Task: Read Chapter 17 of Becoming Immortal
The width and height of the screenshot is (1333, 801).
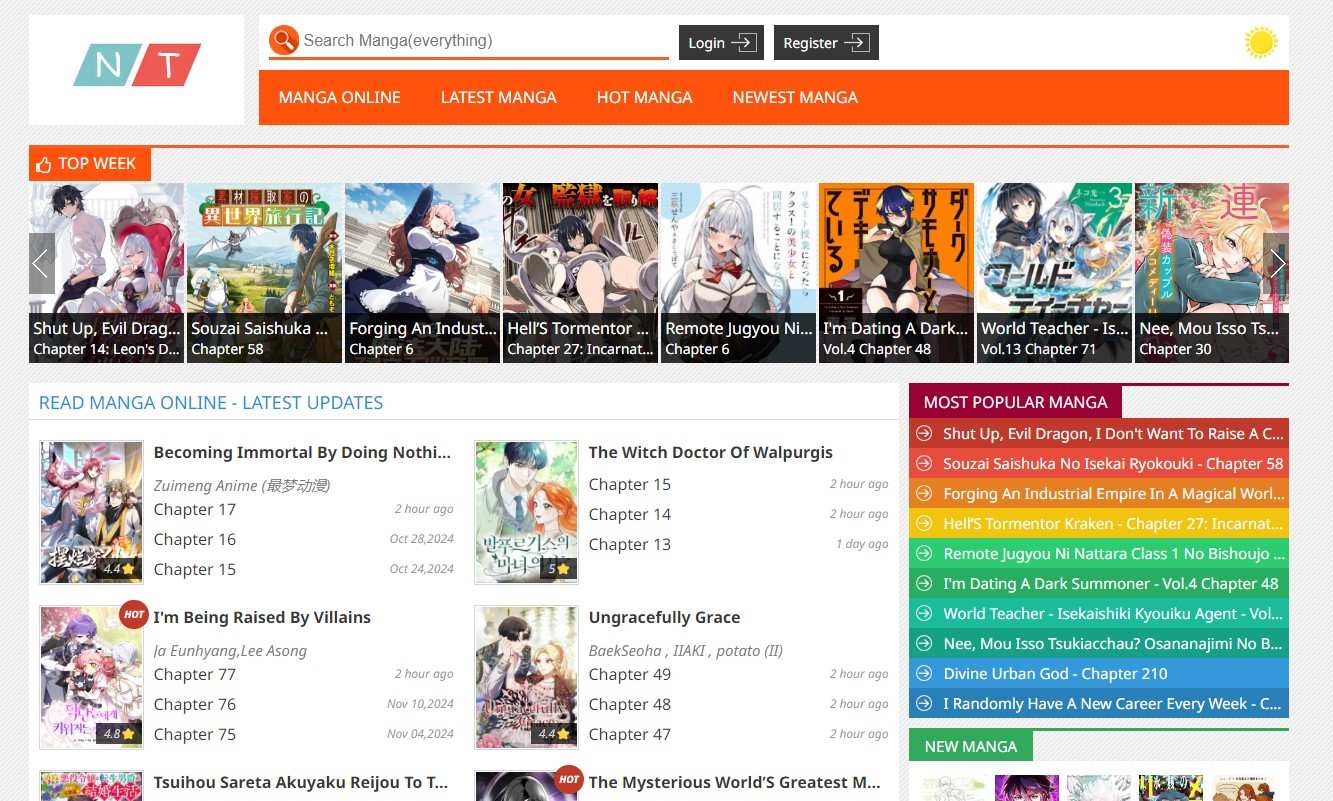Action: pyautogui.click(x=195, y=509)
